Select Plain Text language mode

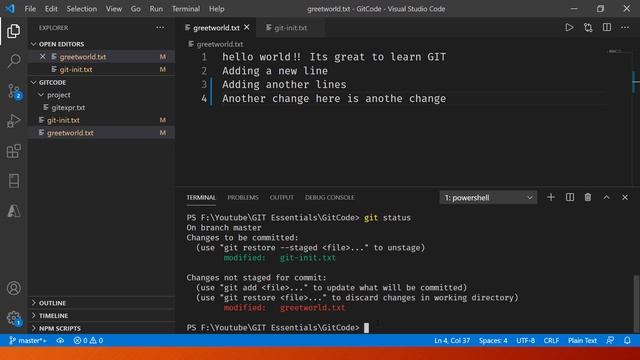pyautogui.click(x=582, y=340)
